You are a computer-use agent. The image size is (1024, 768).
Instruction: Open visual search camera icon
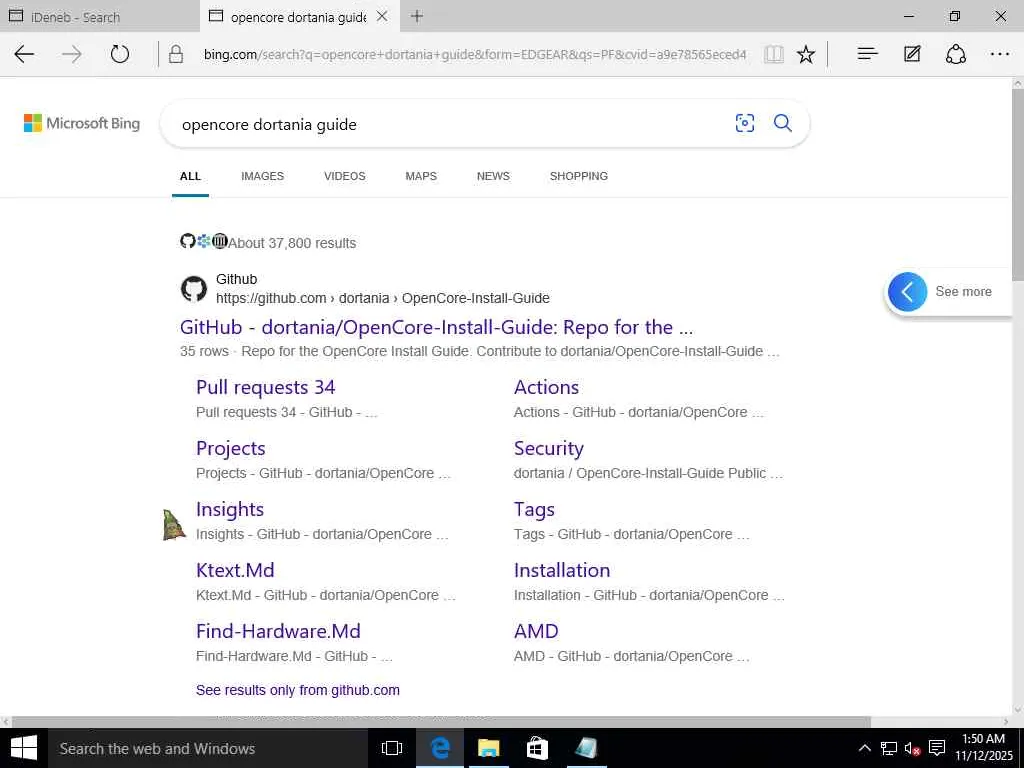(744, 123)
